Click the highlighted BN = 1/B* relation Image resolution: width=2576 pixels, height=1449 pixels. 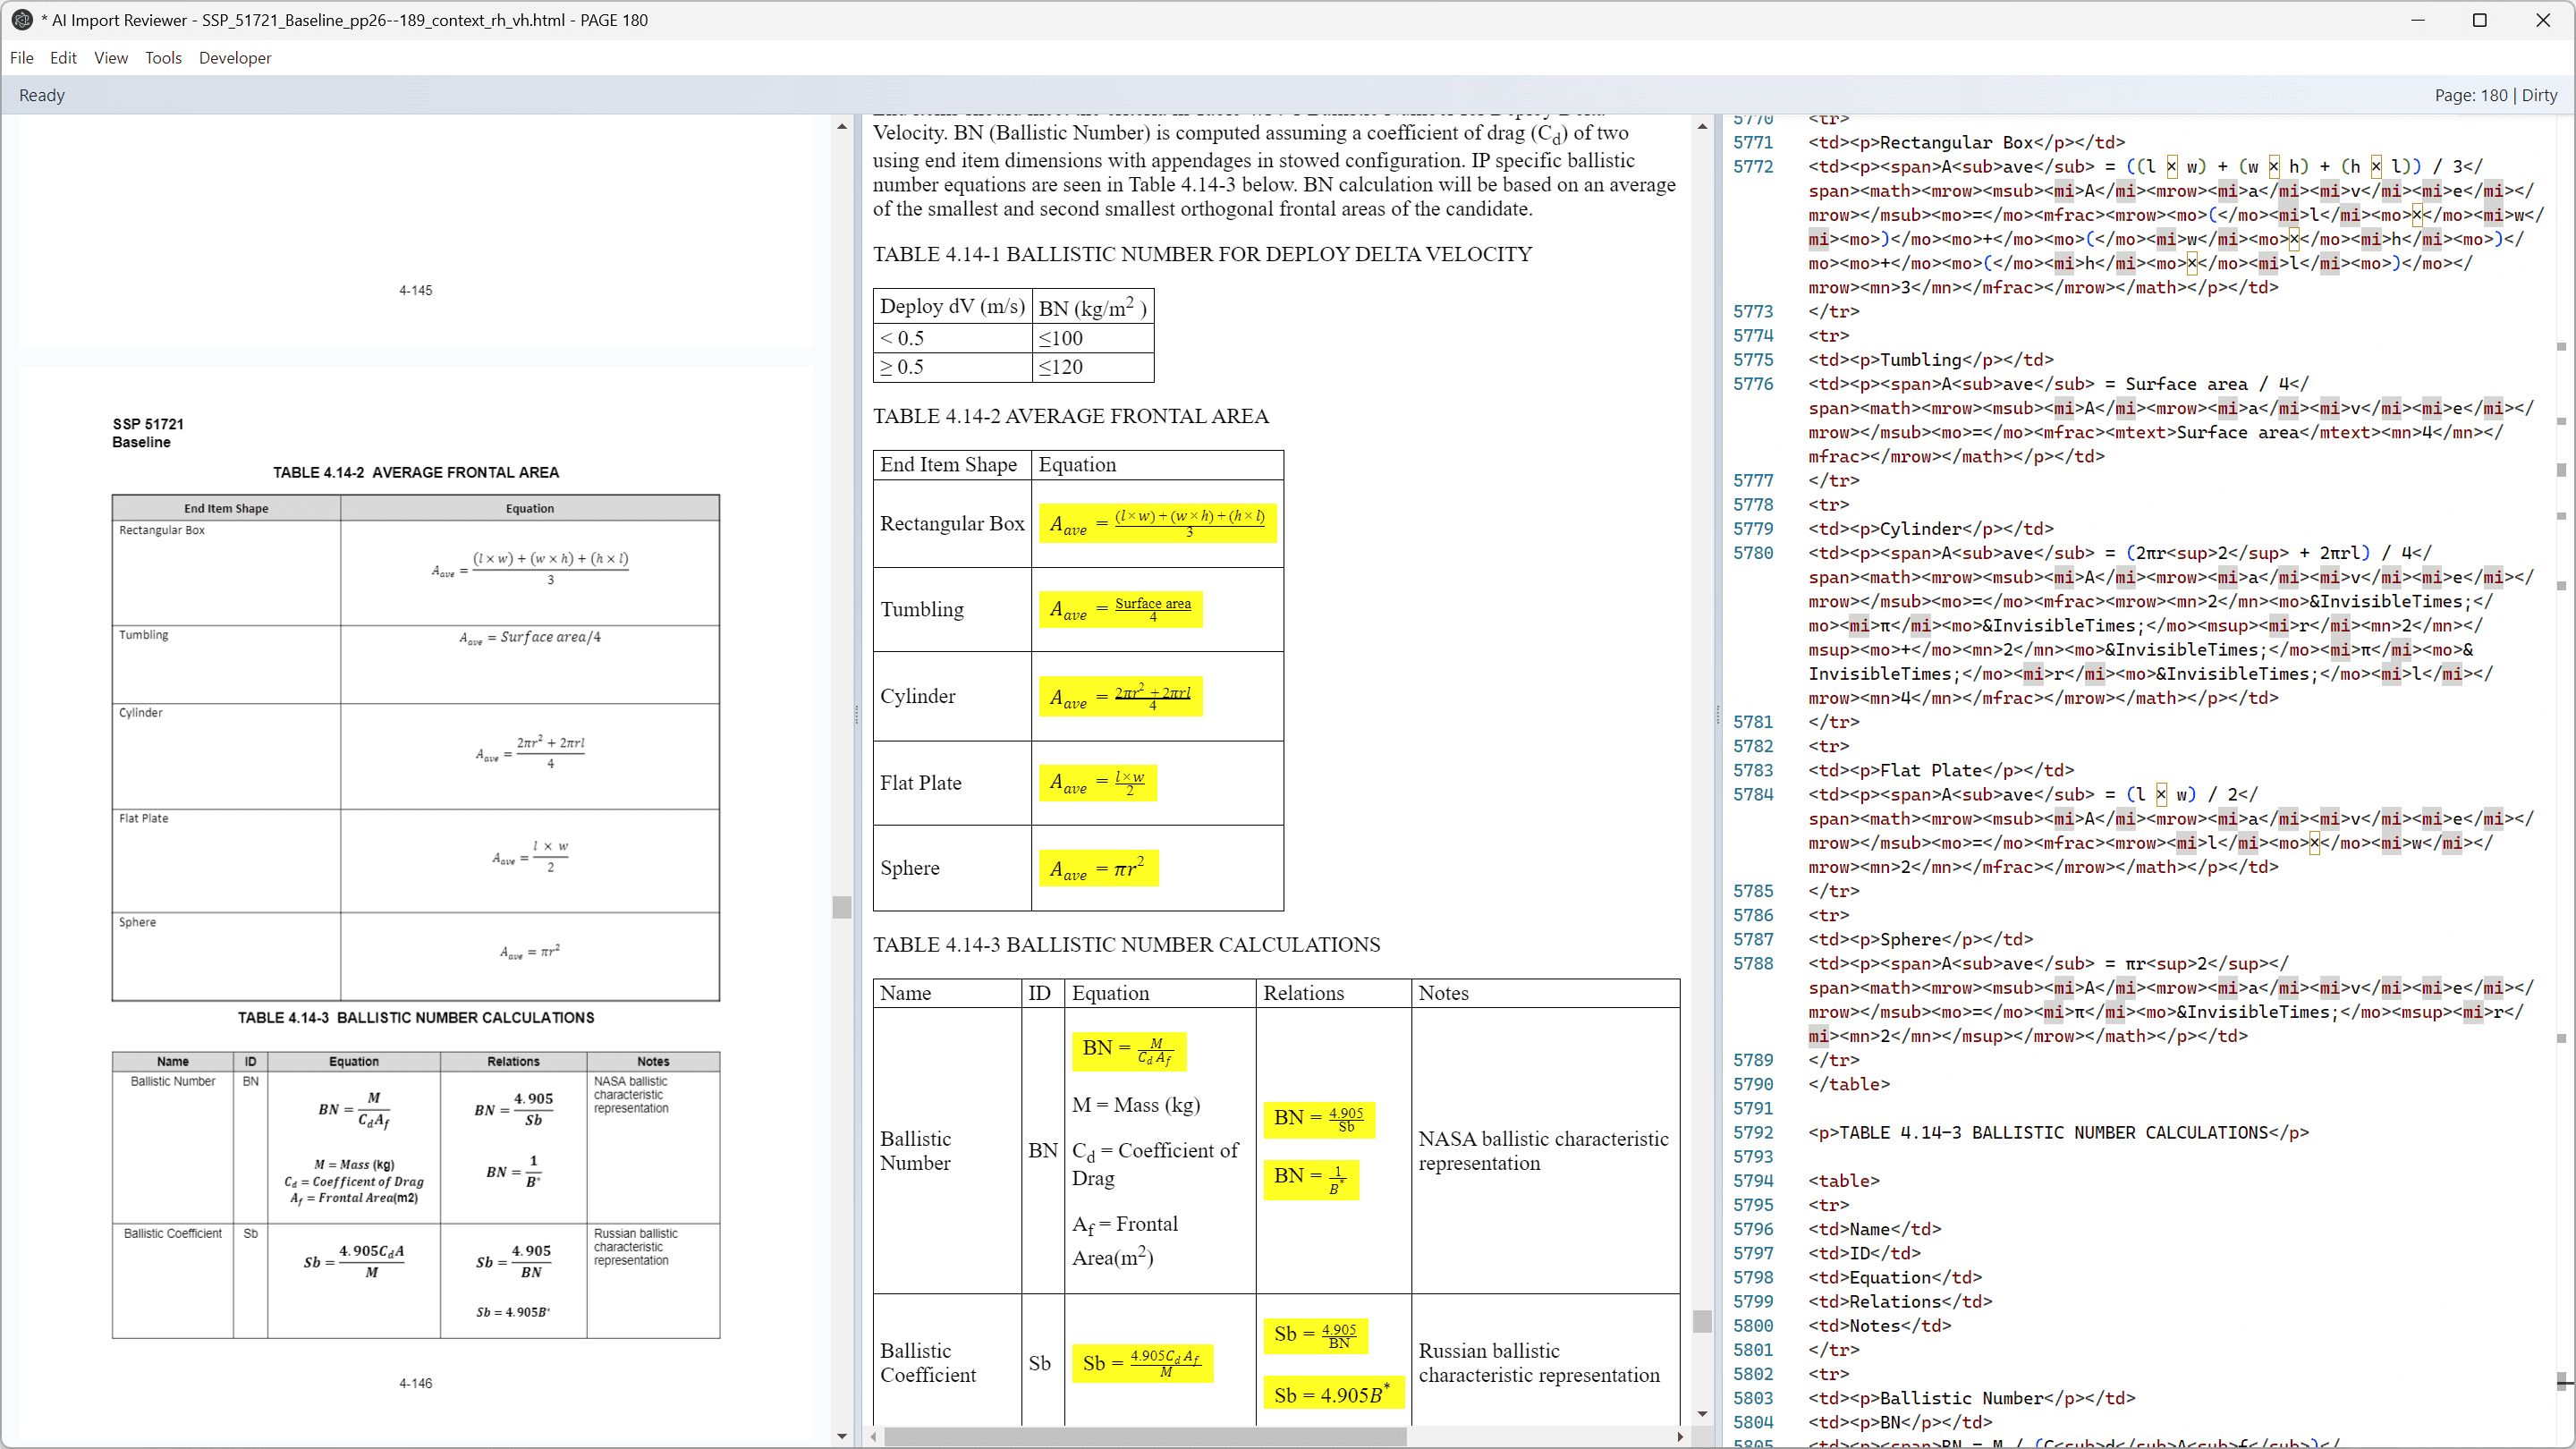tap(1311, 1178)
